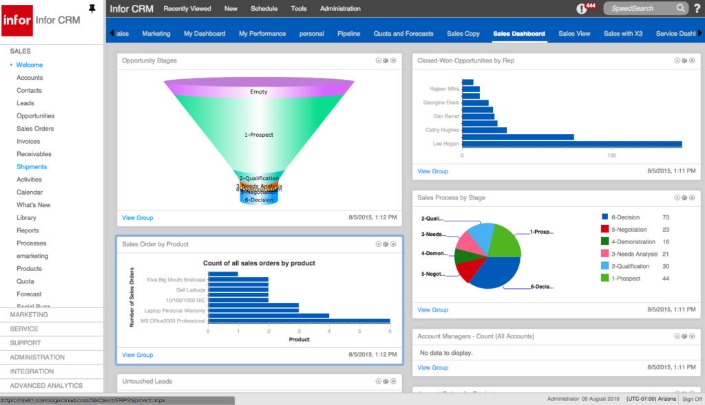The width and height of the screenshot is (705, 405).
Task: Click View Group under Opportunity Stages
Action: pyautogui.click(x=137, y=217)
